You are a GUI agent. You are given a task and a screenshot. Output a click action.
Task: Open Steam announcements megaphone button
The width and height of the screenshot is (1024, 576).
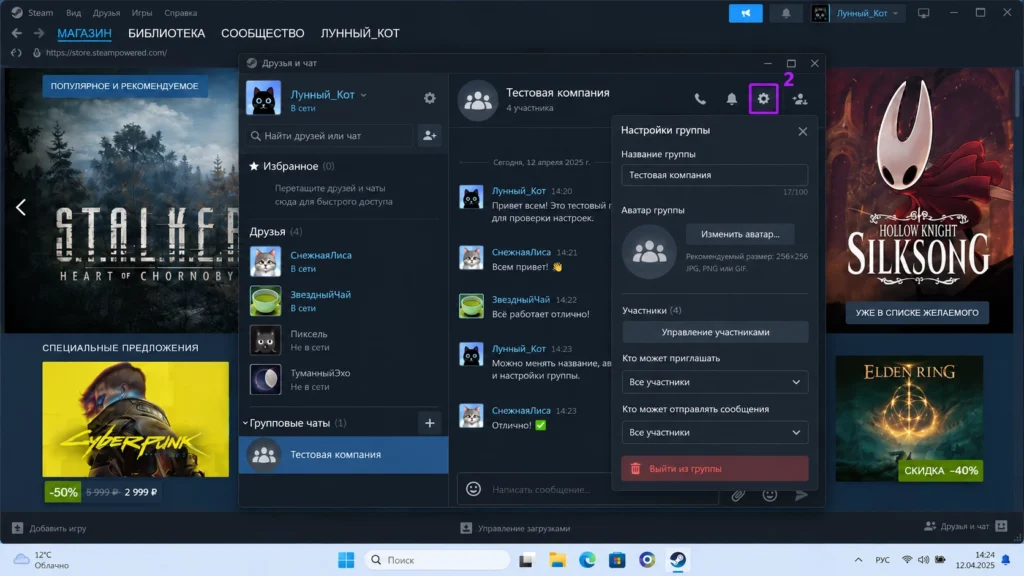point(746,13)
